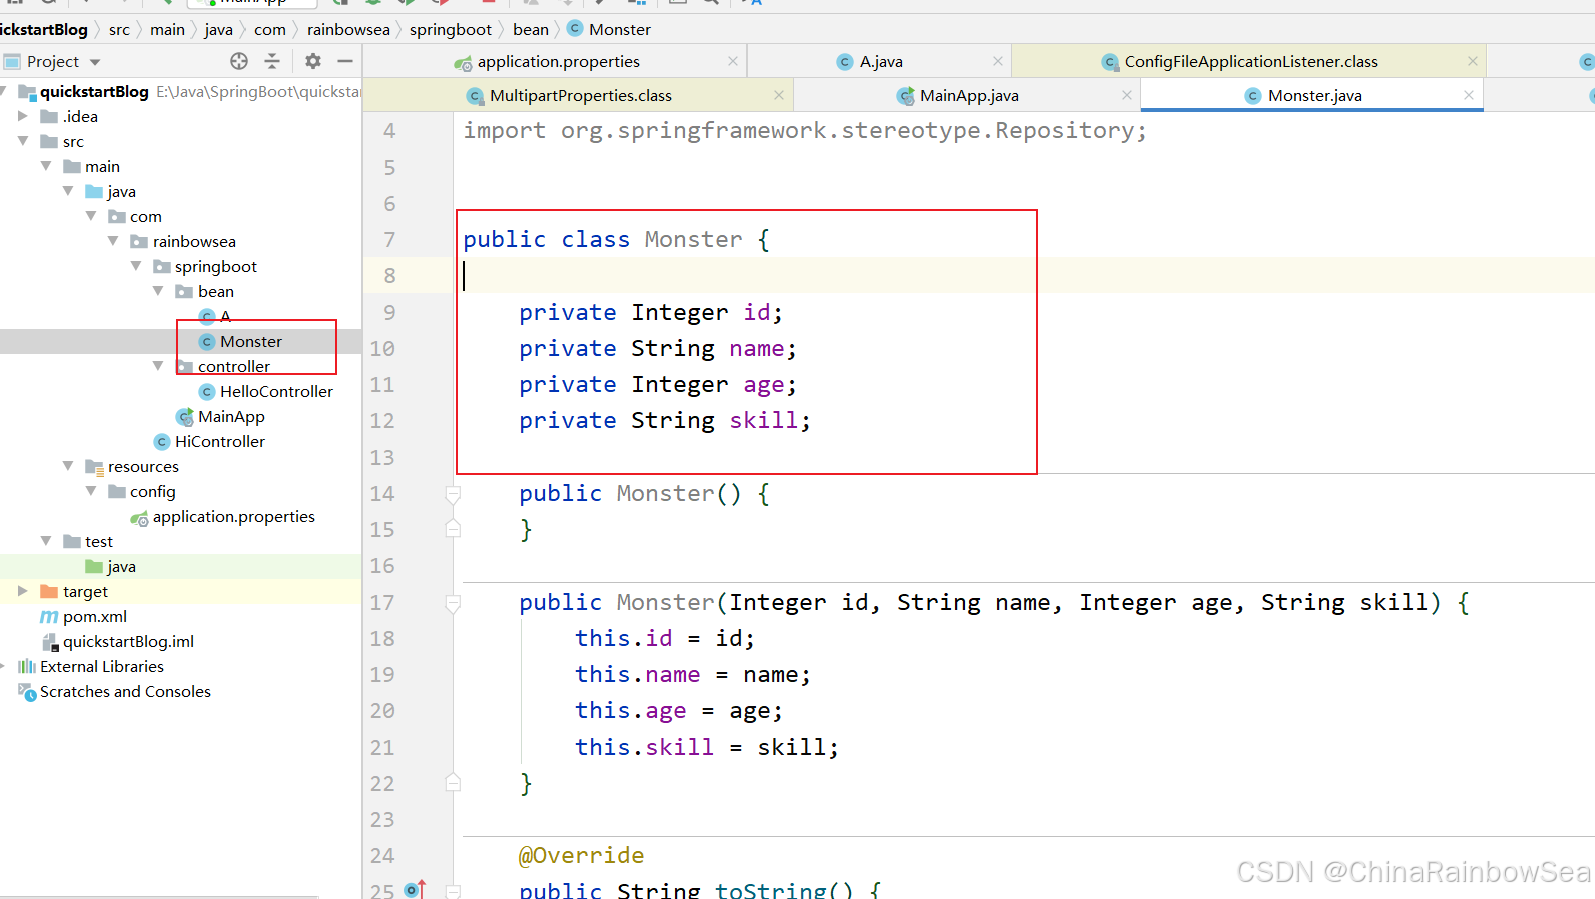Collapse the springboot package
This screenshot has width=1595, height=899.
(x=136, y=266)
